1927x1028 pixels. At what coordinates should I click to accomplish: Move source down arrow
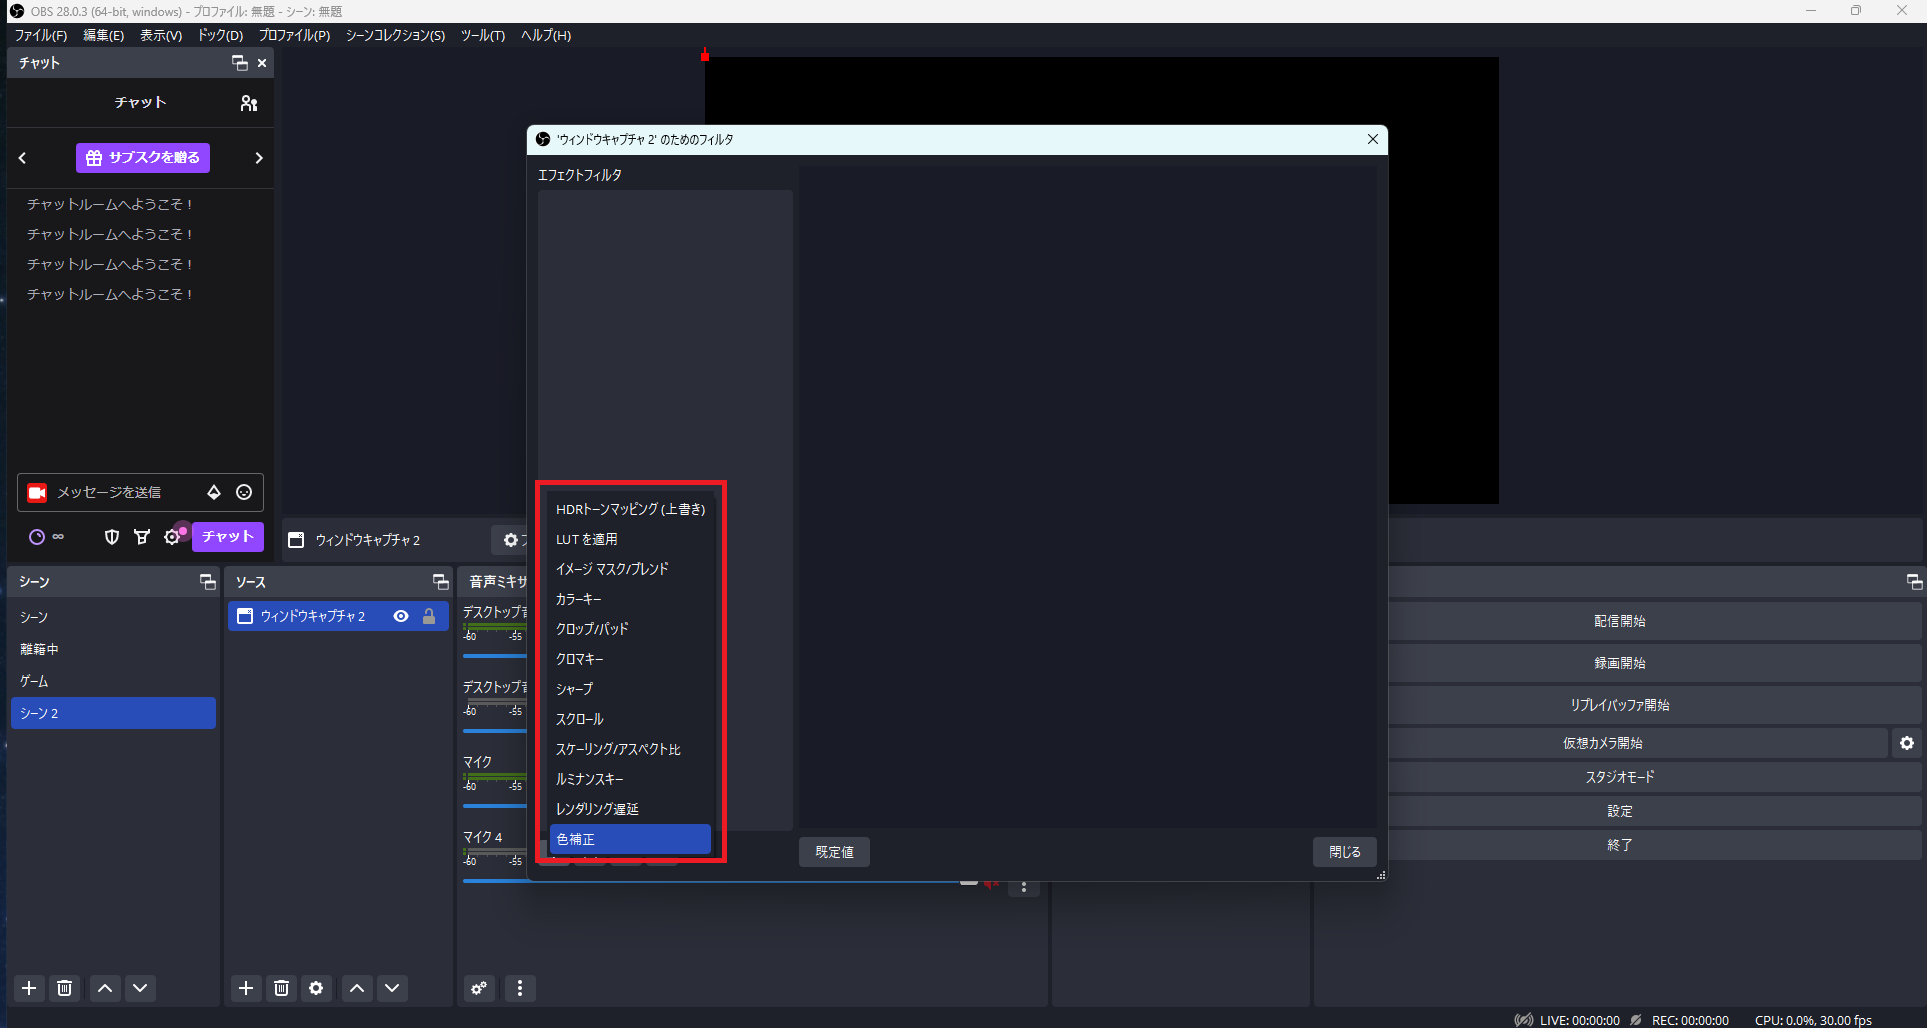392,988
